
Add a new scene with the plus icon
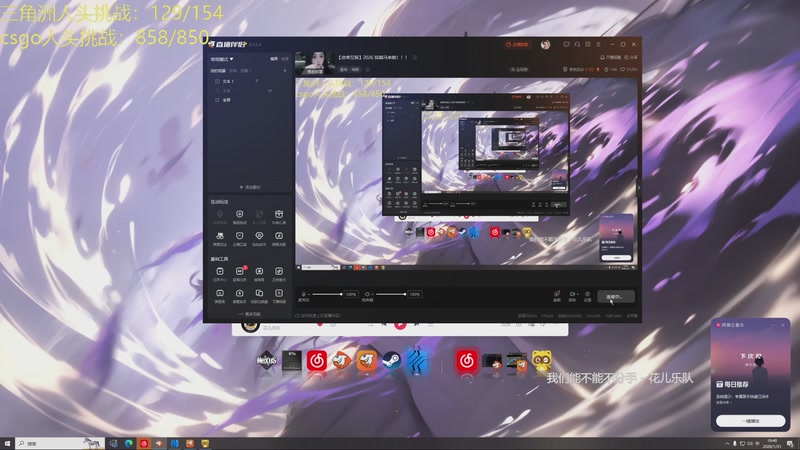pyautogui.click(x=285, y=71)
